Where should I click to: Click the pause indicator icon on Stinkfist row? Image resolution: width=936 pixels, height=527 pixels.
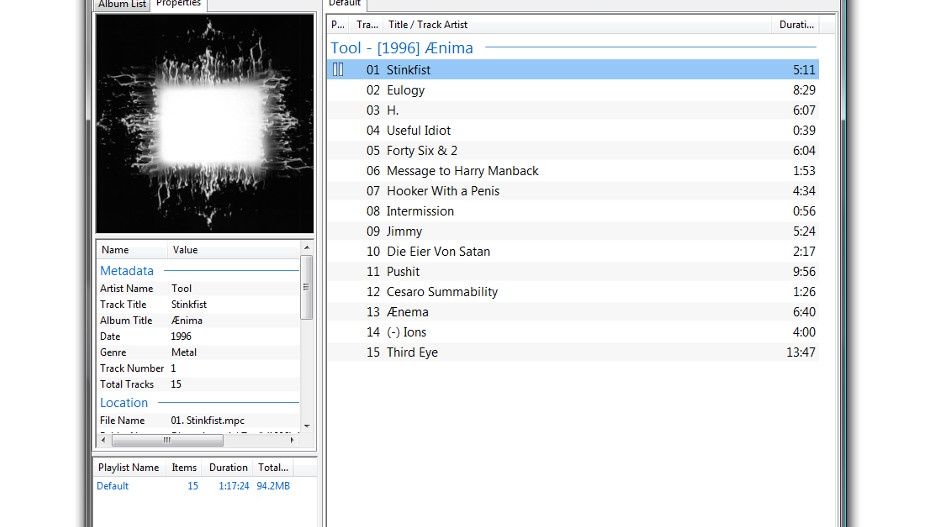(x=338, y=70)
